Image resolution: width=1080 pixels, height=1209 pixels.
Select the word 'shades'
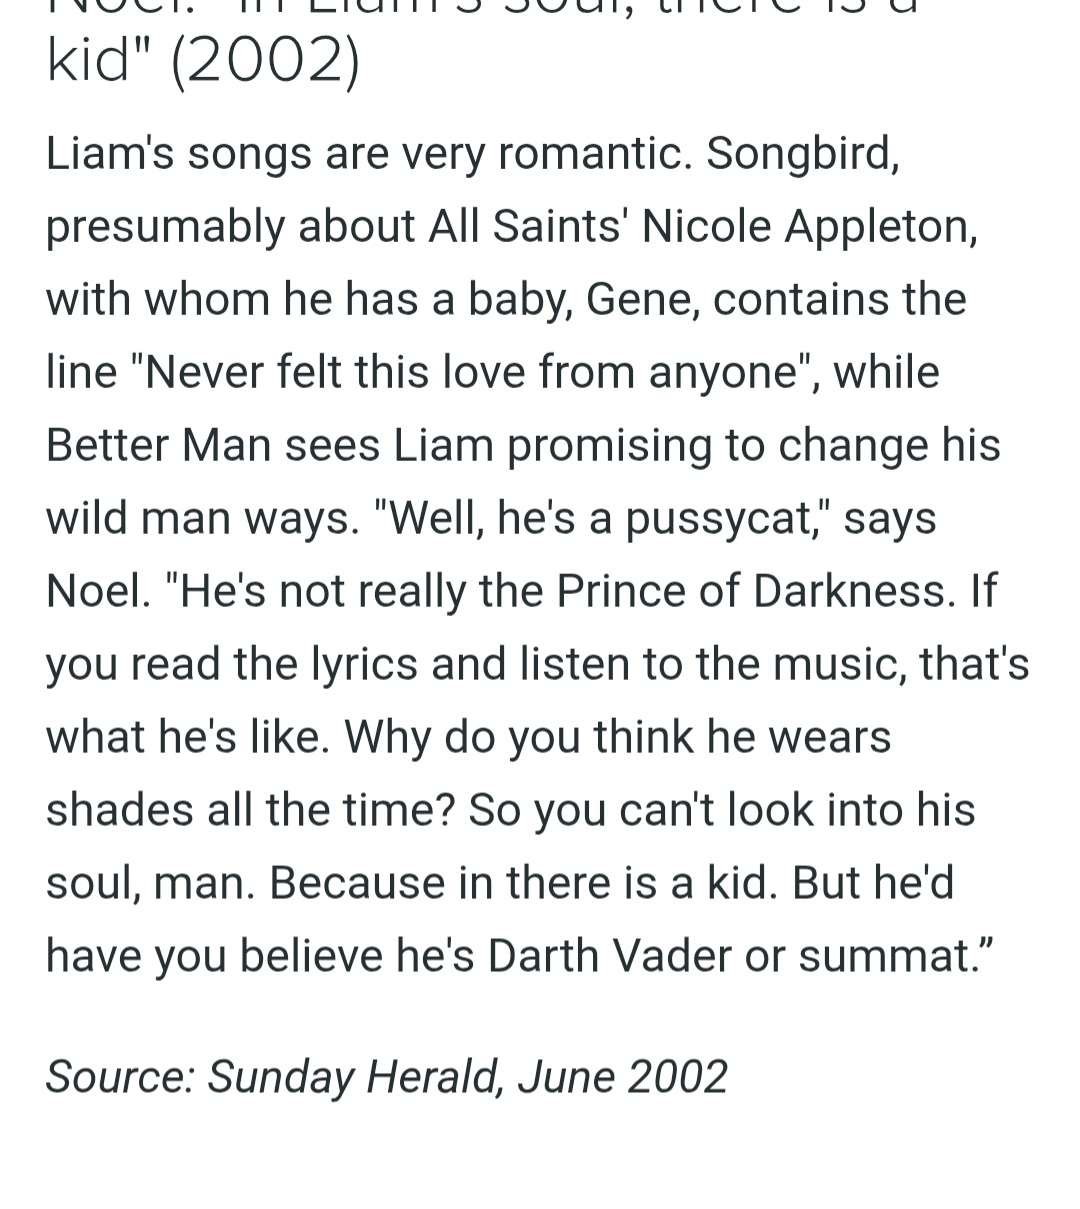point(119,811)
